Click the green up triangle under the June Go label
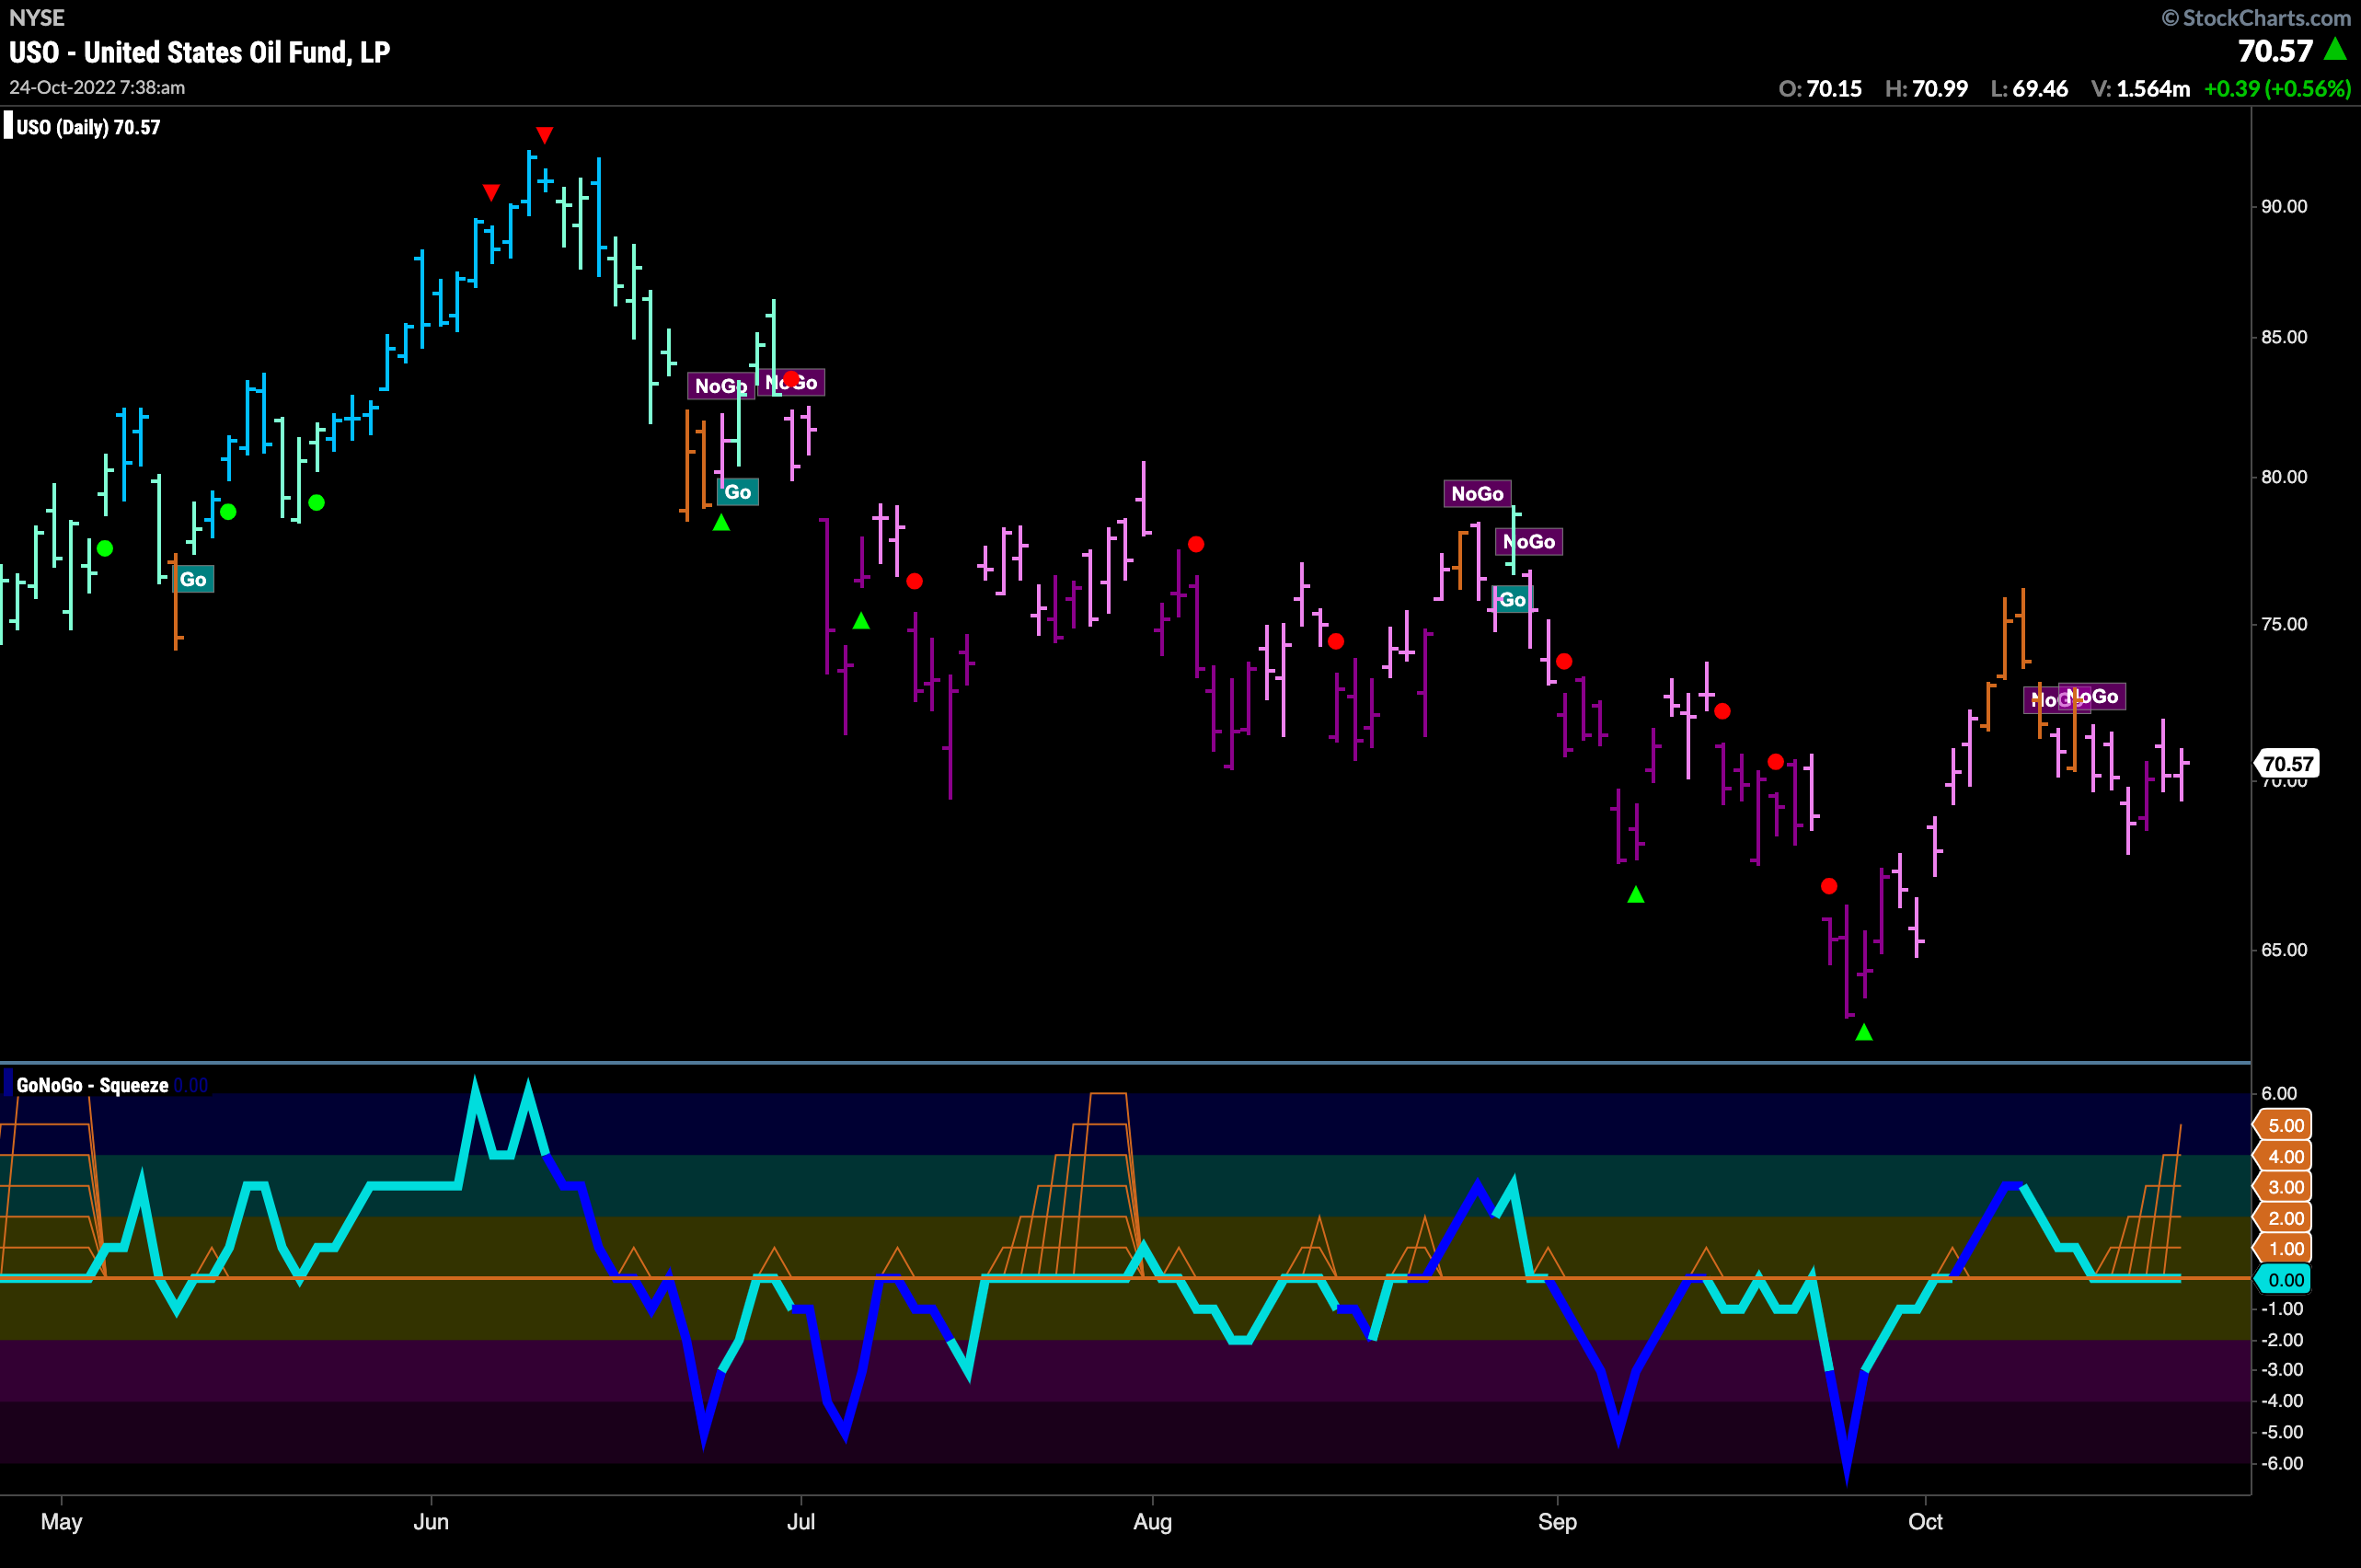This screenshot has width=2361, height=1568. [721, 522]
